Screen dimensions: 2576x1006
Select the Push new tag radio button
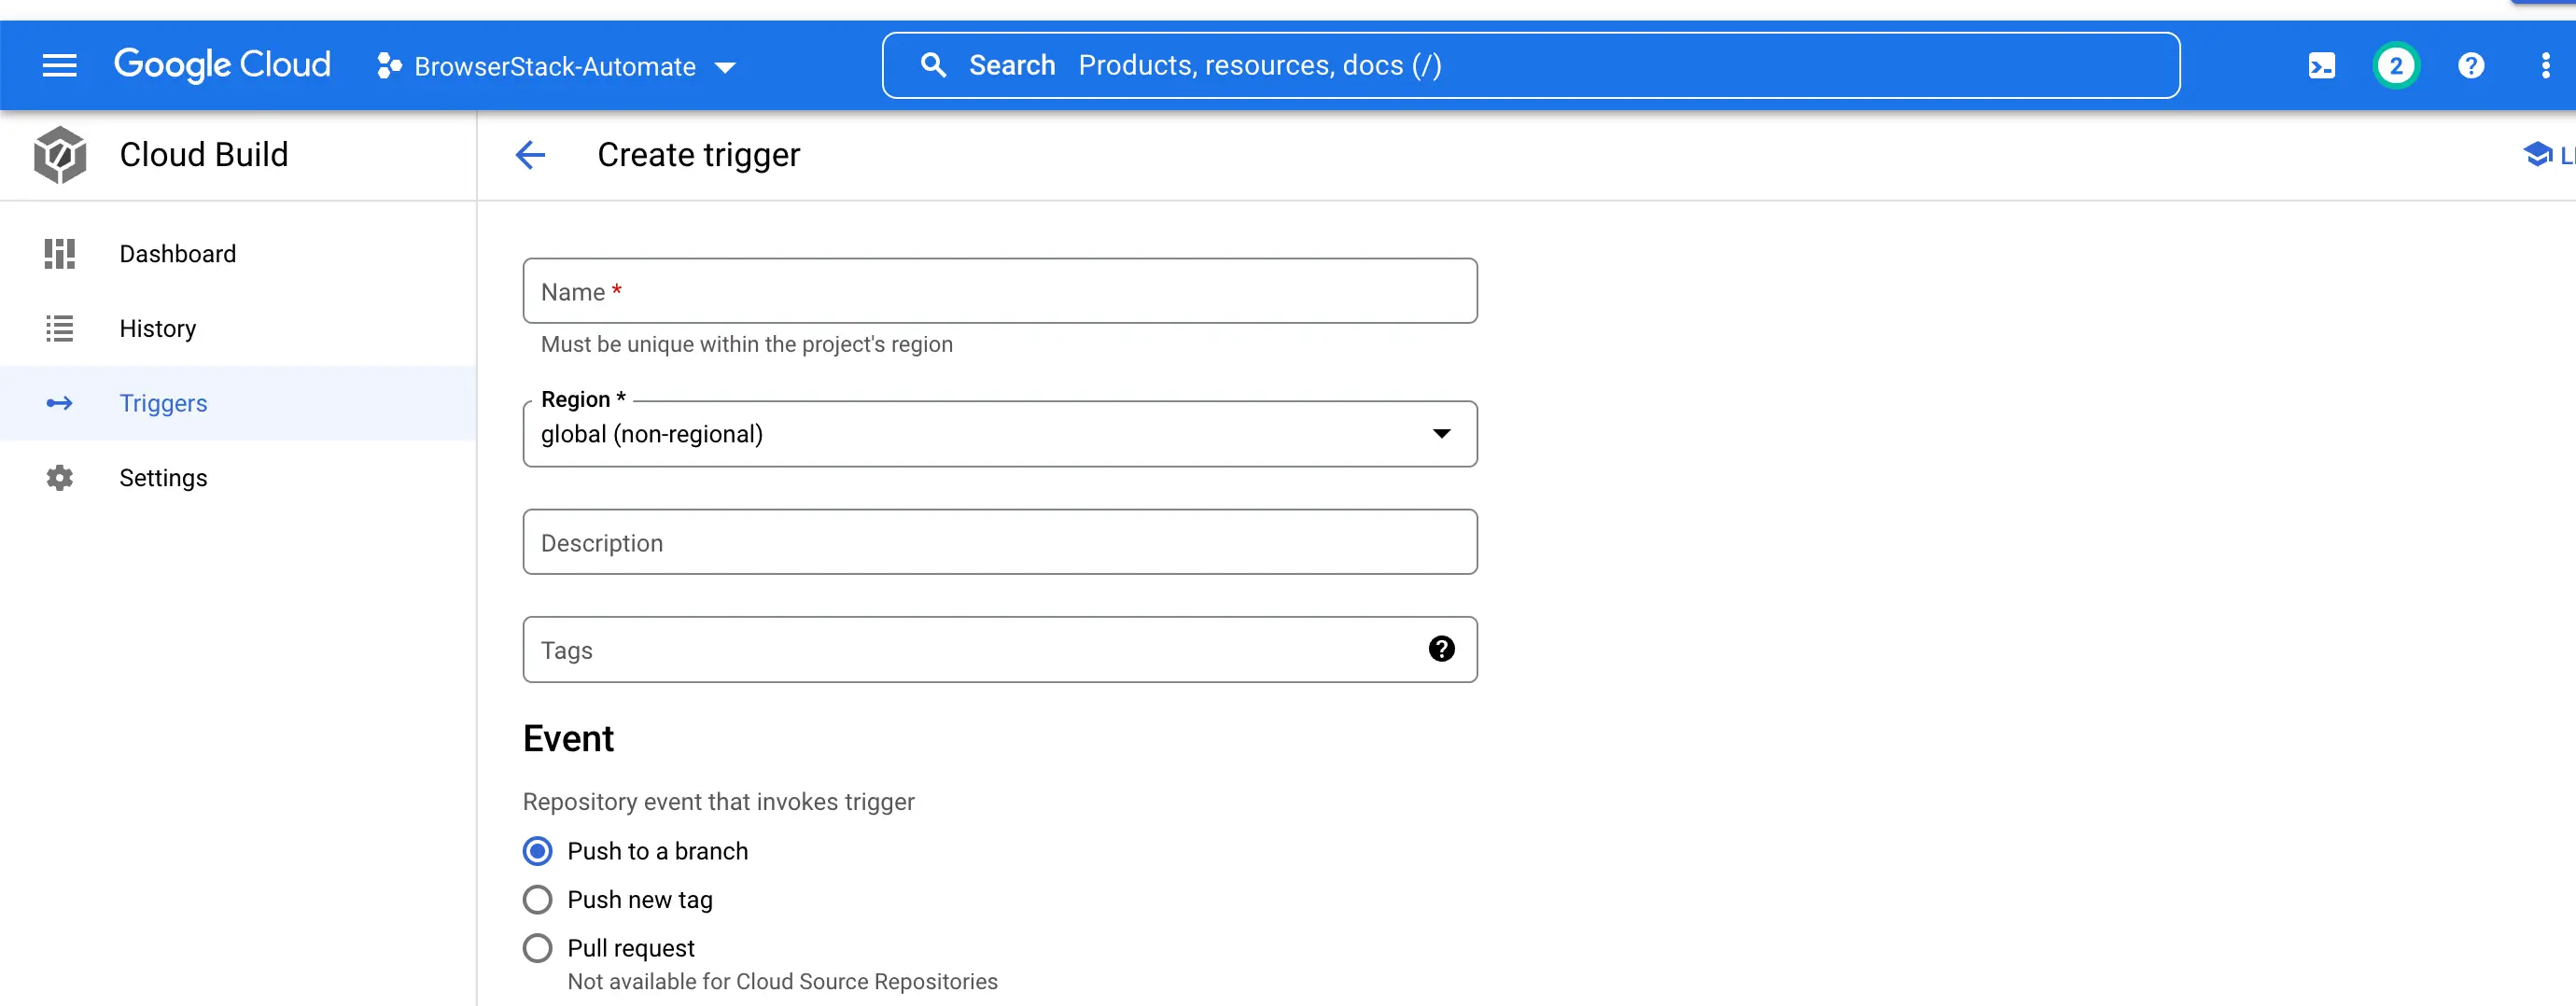538,900
